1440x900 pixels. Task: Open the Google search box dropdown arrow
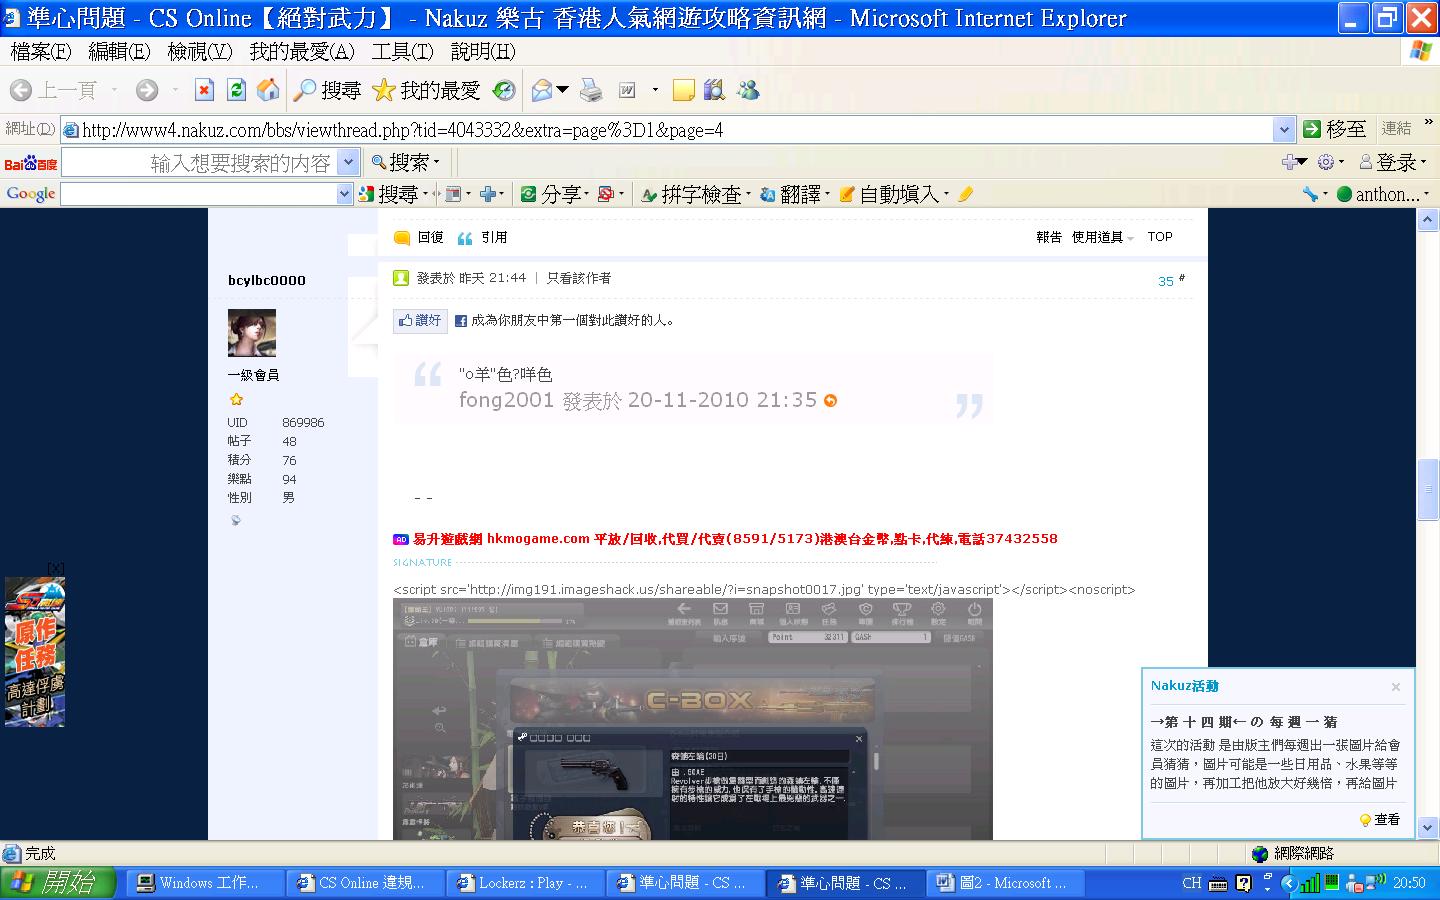(344, 194)
